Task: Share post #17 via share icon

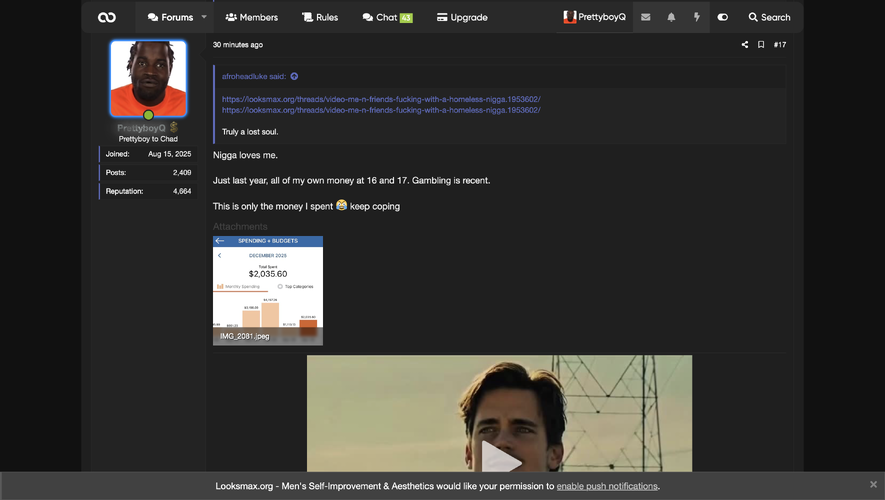Action: [x=745, y=45]
